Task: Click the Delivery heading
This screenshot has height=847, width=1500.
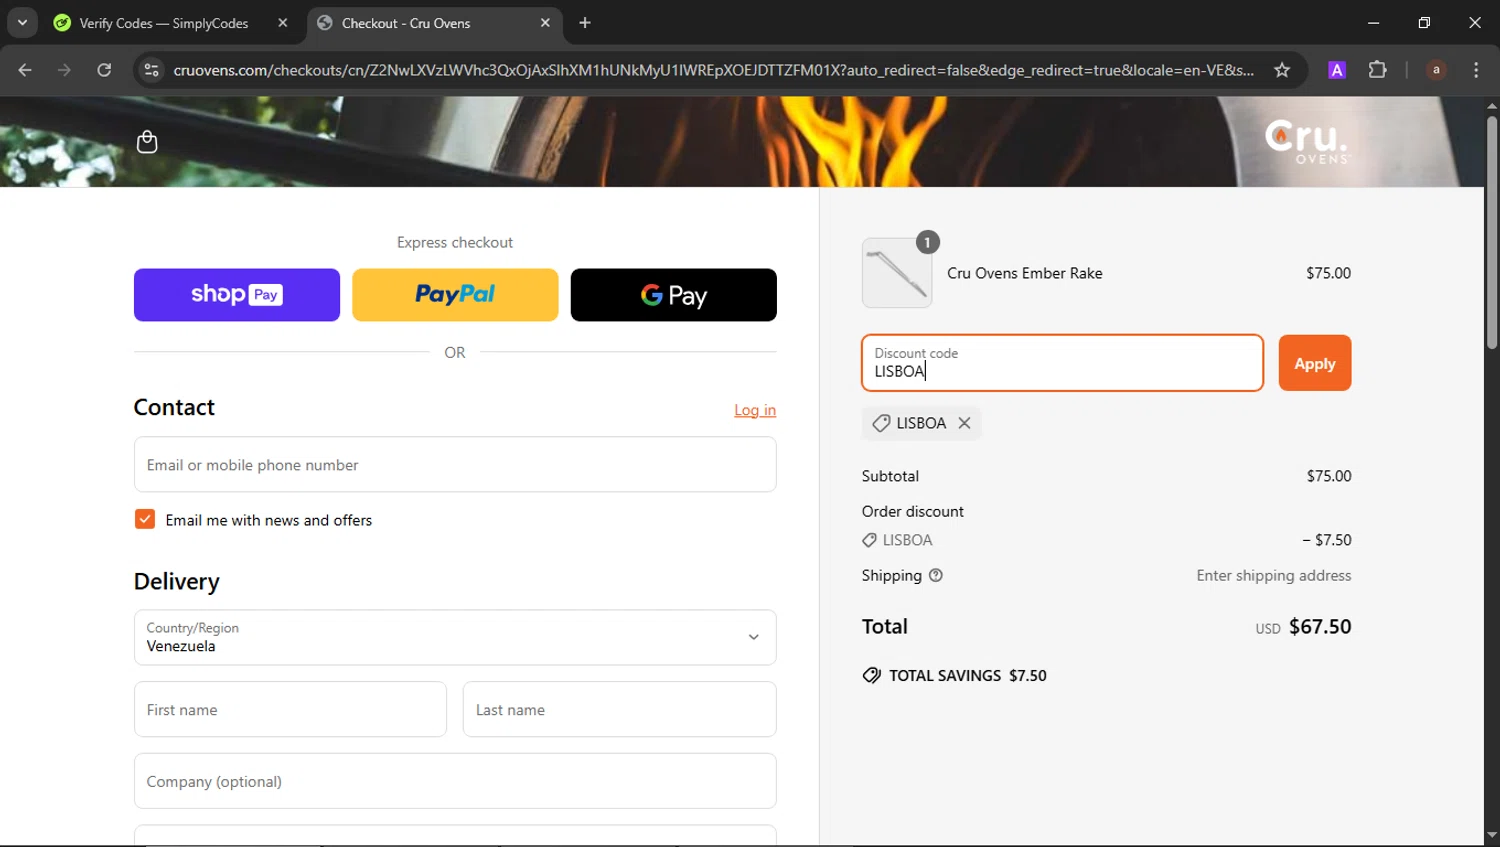Action: [x=177, y=582]
